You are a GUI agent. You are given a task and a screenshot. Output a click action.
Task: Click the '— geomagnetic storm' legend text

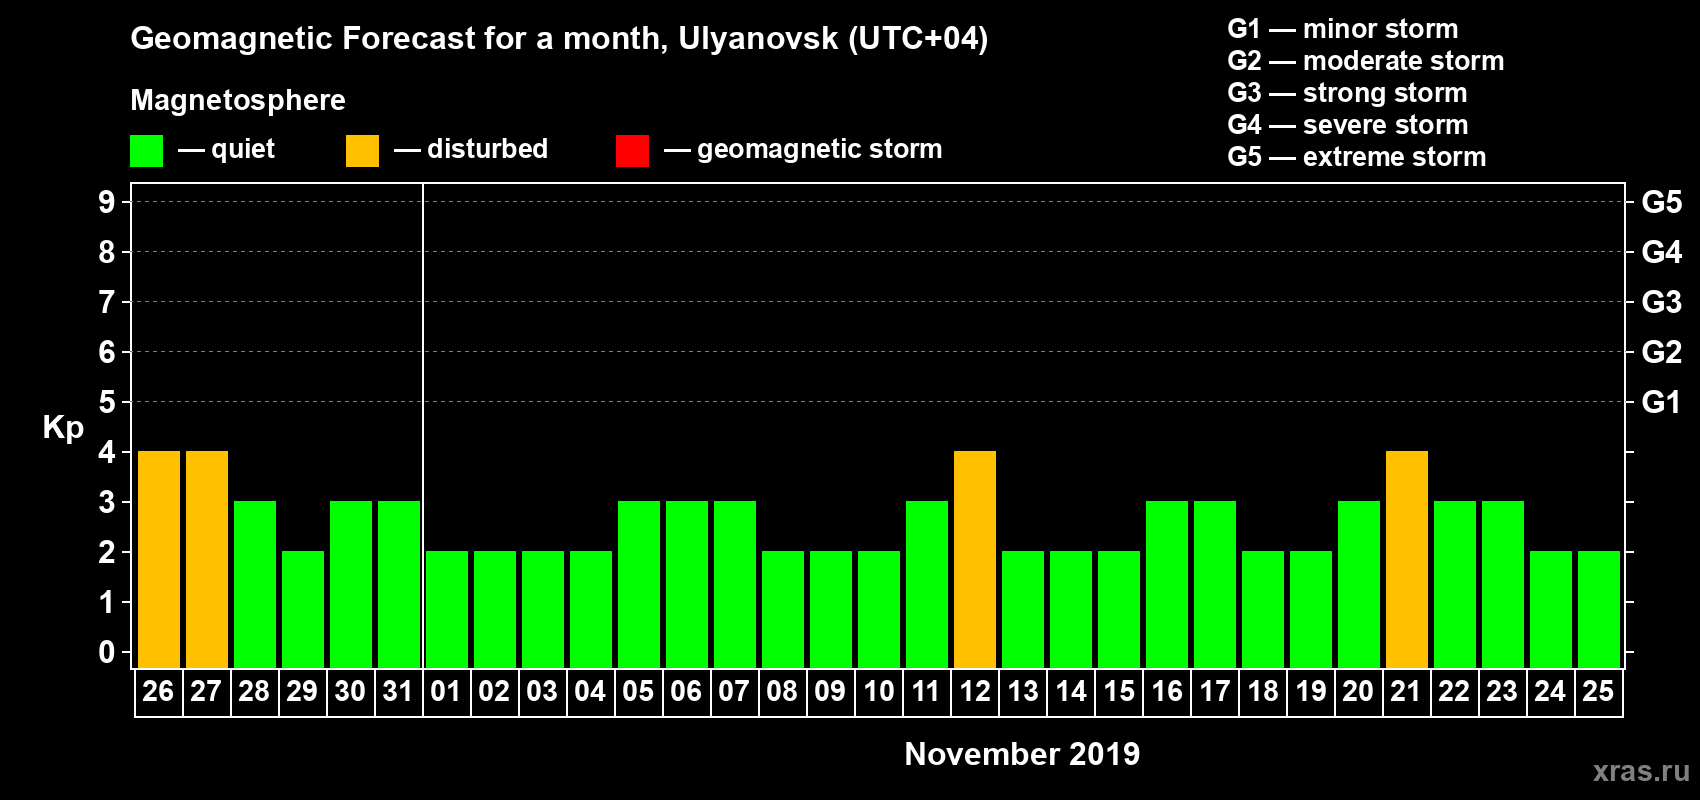coord(804,149)
